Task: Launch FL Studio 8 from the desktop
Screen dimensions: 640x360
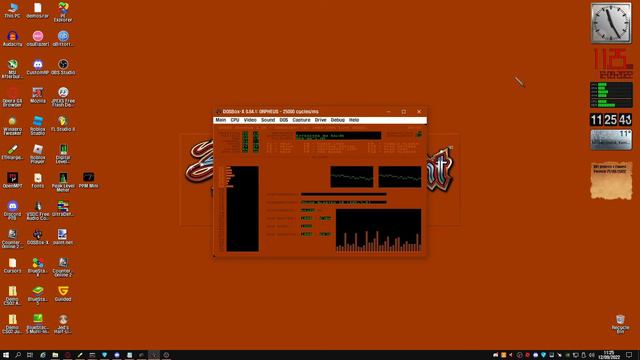Action: tap(63, 124)
